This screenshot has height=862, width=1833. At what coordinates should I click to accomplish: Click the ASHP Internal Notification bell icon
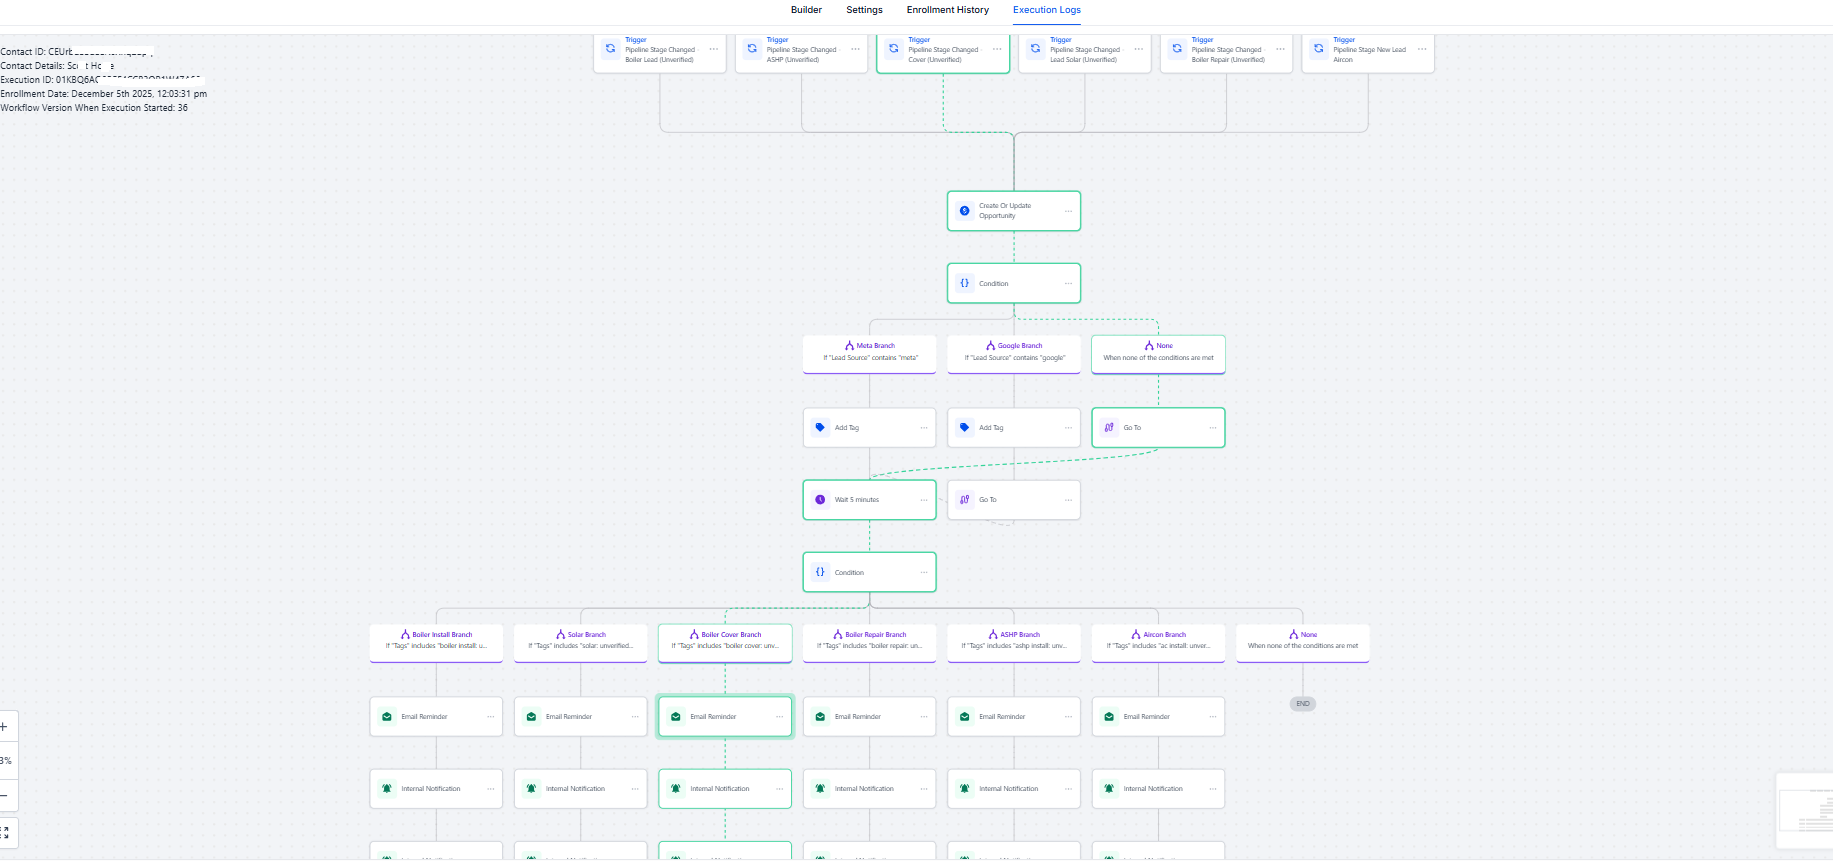click(964, 789)
